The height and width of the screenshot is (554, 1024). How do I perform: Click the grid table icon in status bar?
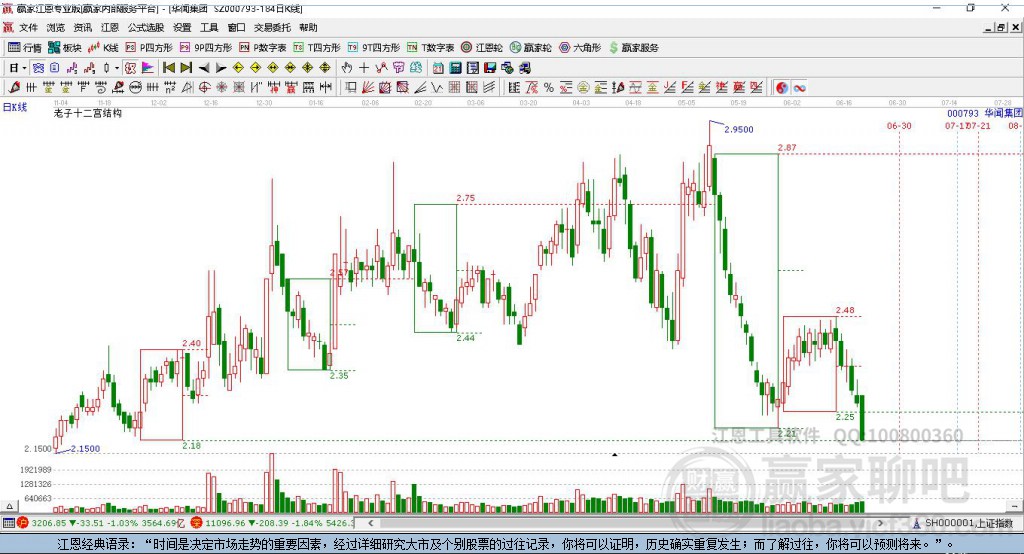8,523
